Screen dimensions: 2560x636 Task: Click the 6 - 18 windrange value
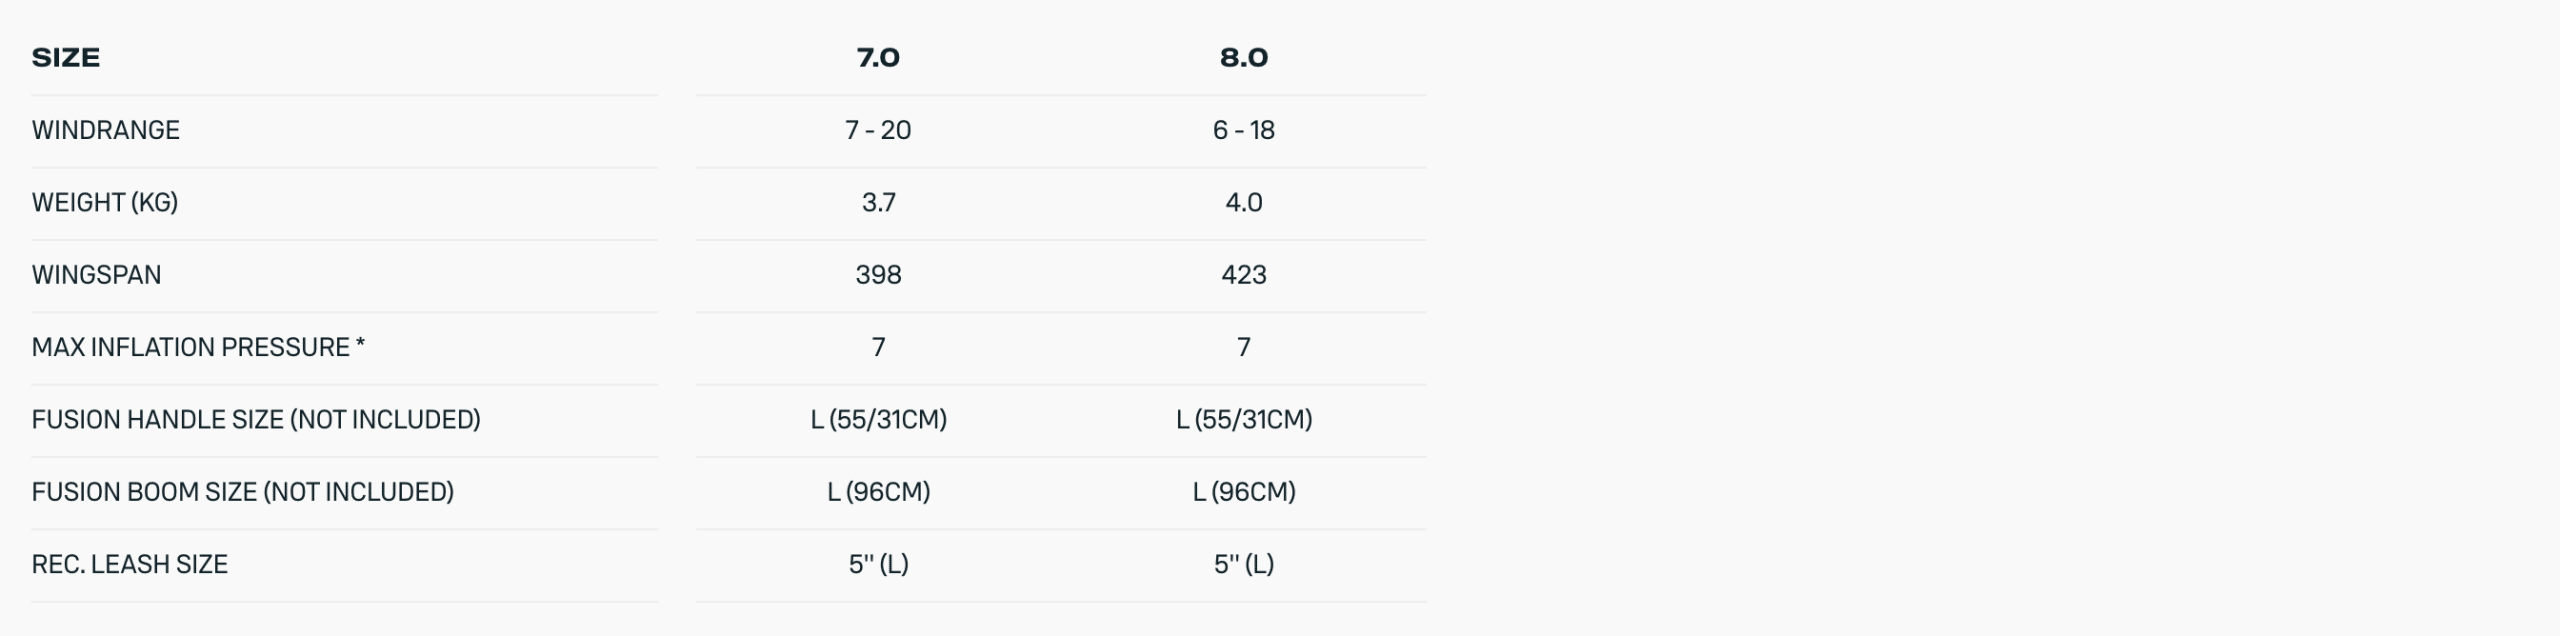(1243, 130)
